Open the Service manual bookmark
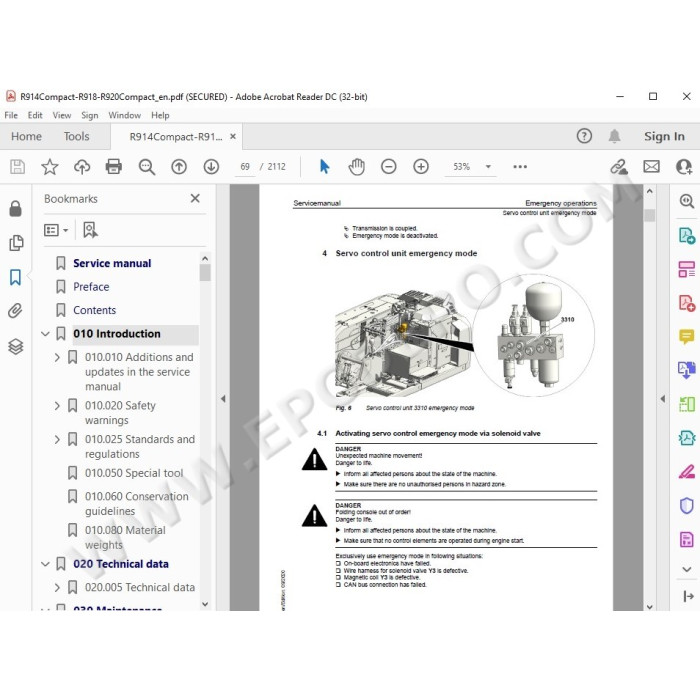Screen dimensions: 700x700 (x=112, y=263)
